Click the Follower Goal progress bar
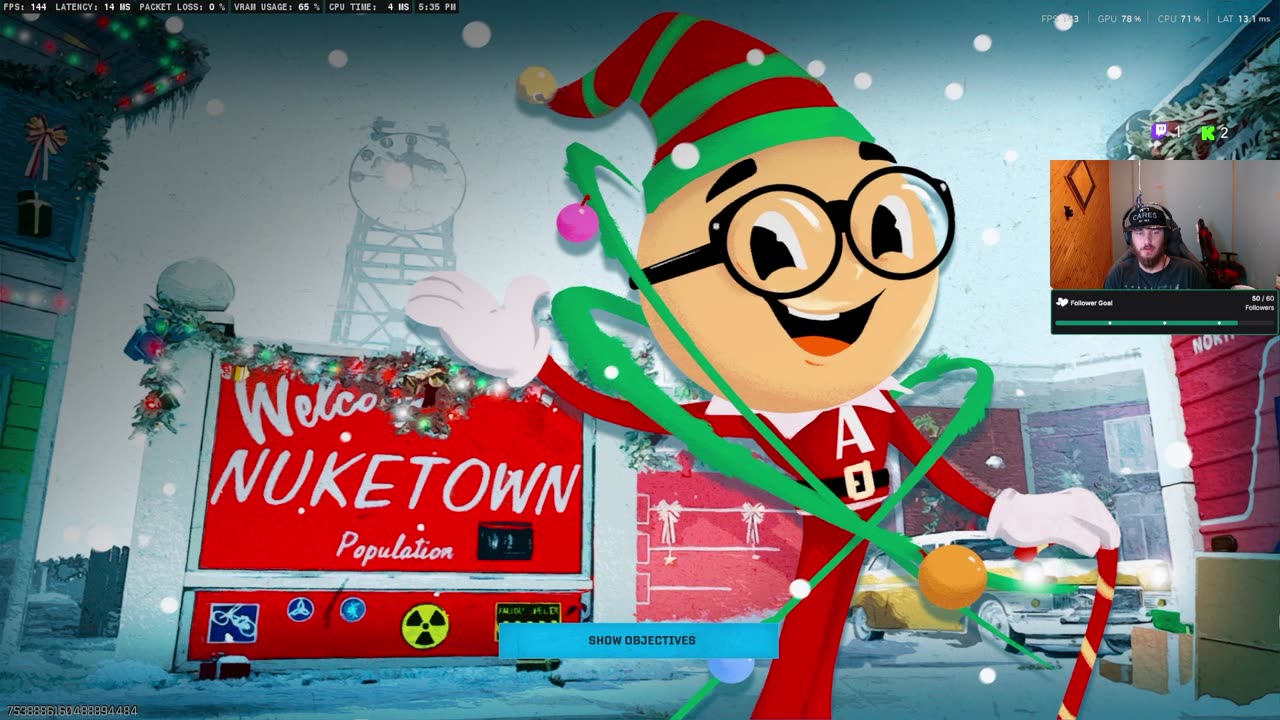 point(1164,323)
